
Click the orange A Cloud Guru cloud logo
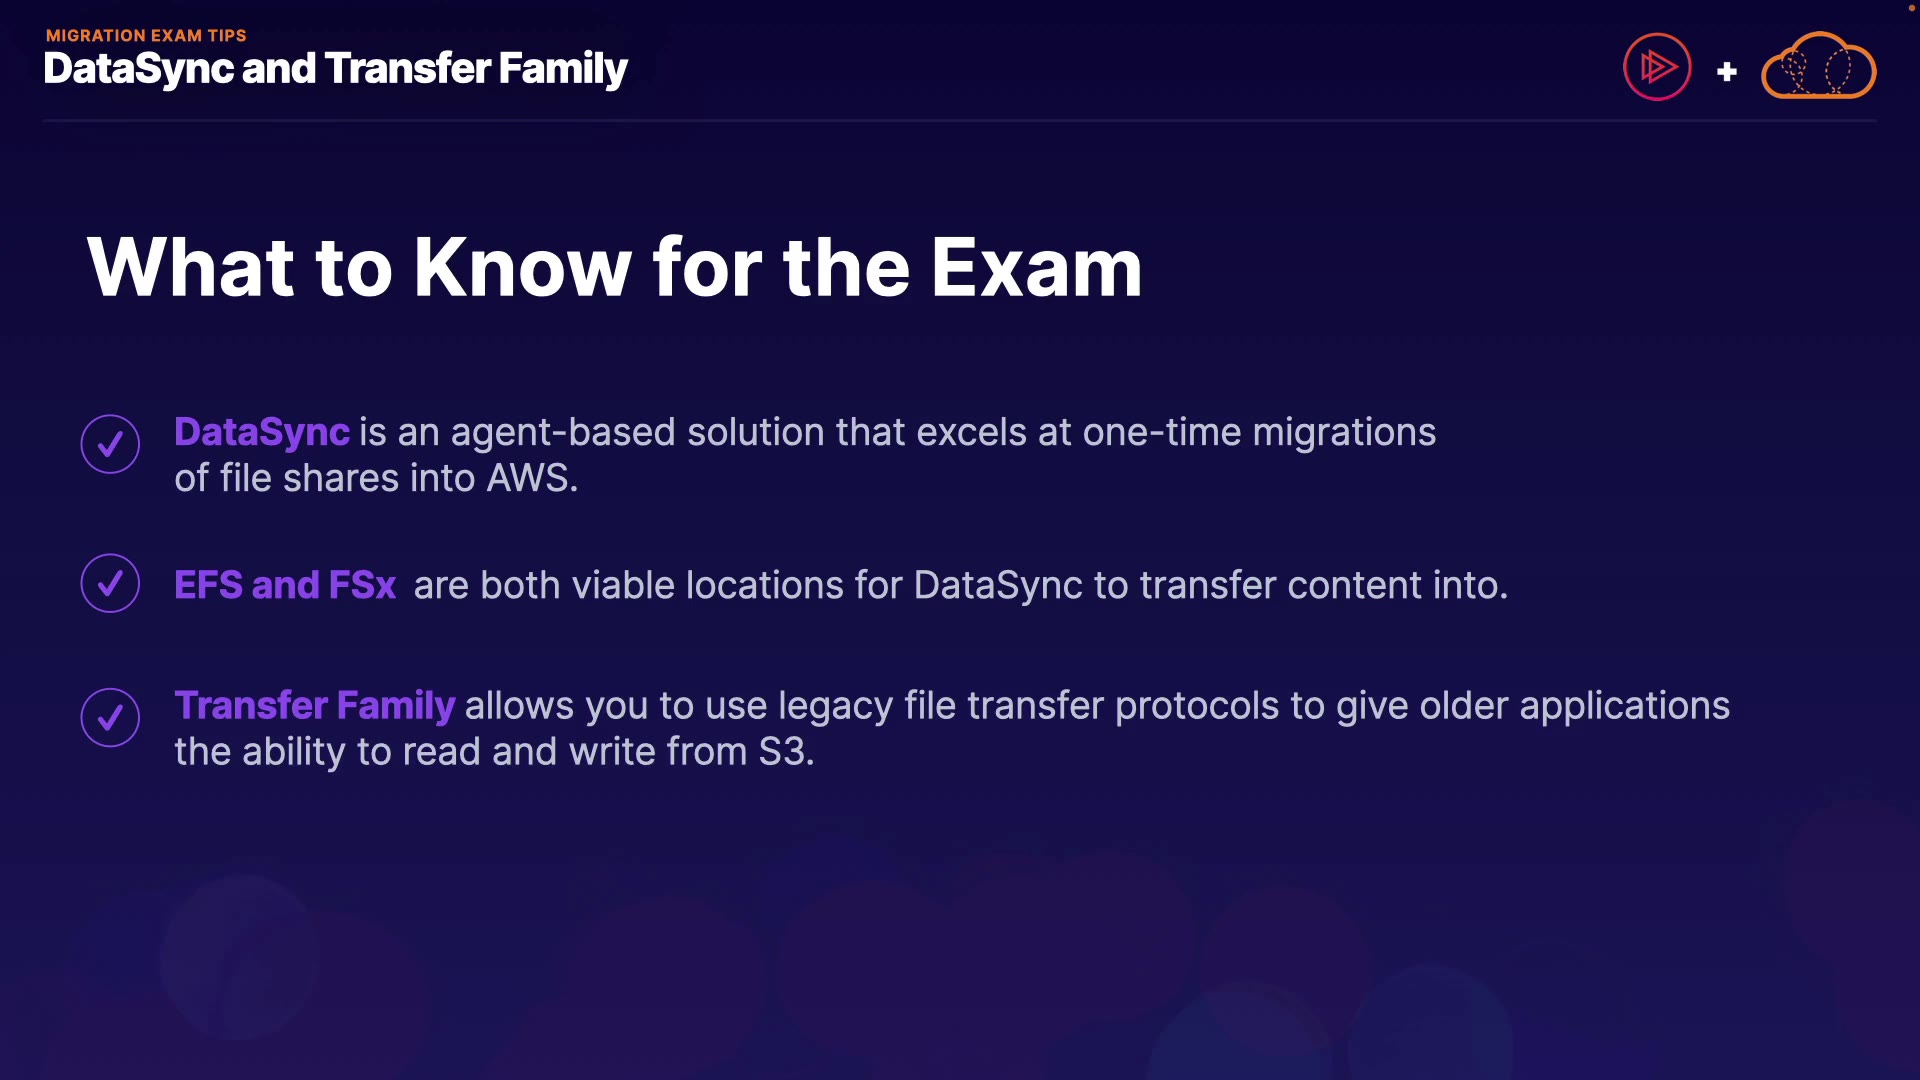point(1818,68)
